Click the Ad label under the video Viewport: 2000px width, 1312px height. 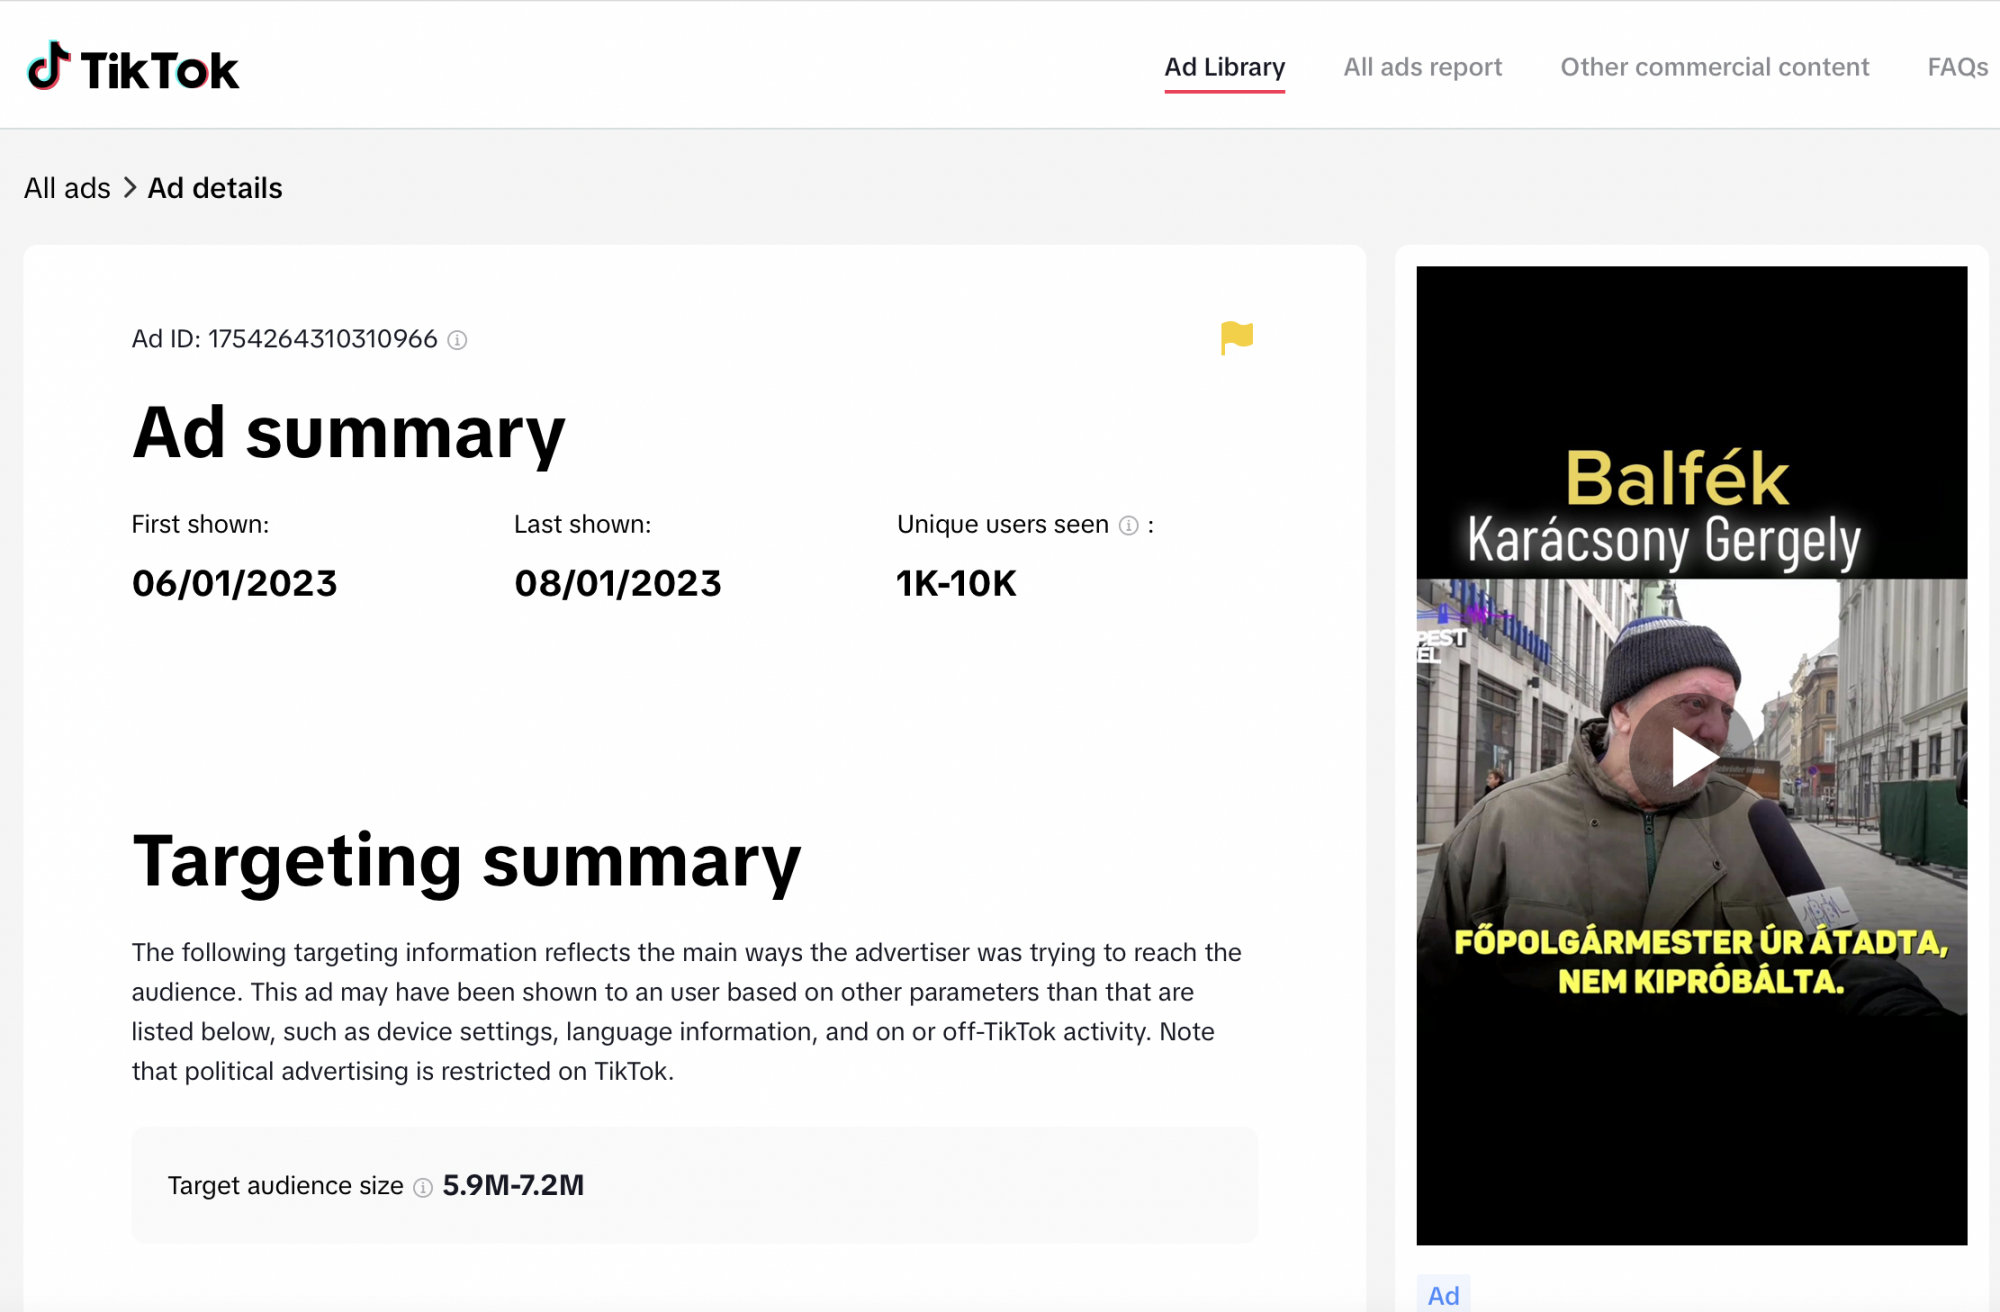pos(1443,1295)
